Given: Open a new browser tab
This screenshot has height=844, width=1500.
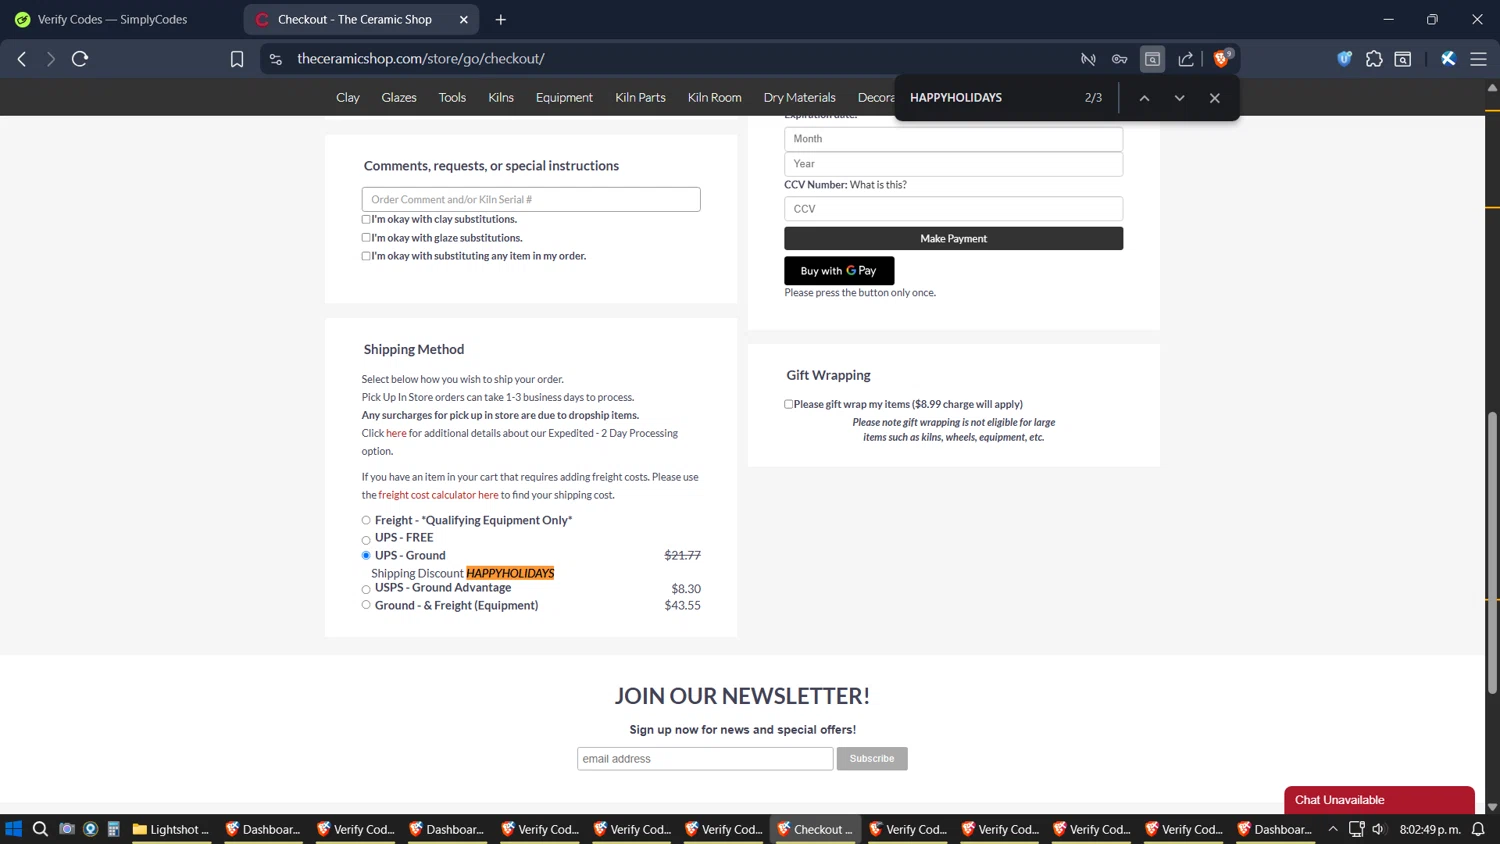Looking at the screenshot, I should (x=501, y=19).
